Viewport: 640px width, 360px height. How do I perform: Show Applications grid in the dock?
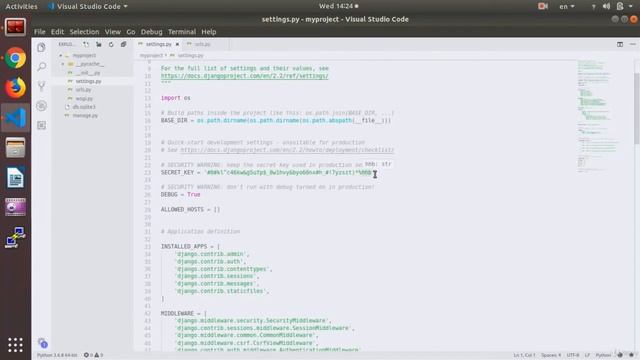click(x=16, y=345)
